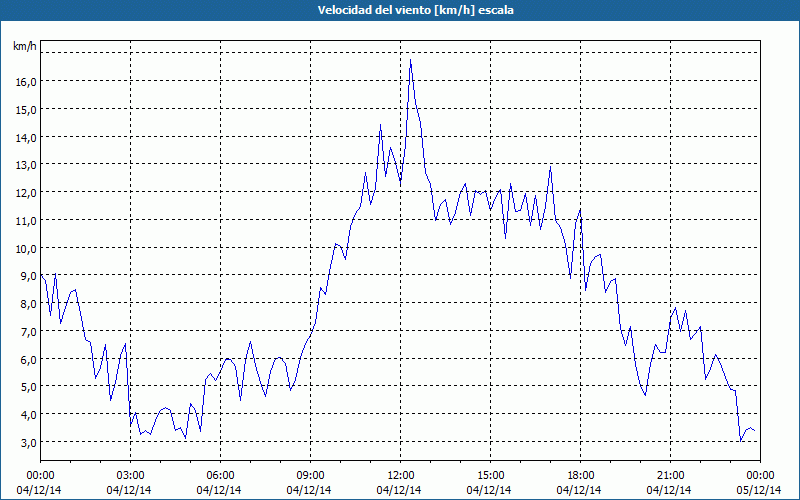Select the "06:00" time label
800x500 pixels.
[x=220, y=476]
